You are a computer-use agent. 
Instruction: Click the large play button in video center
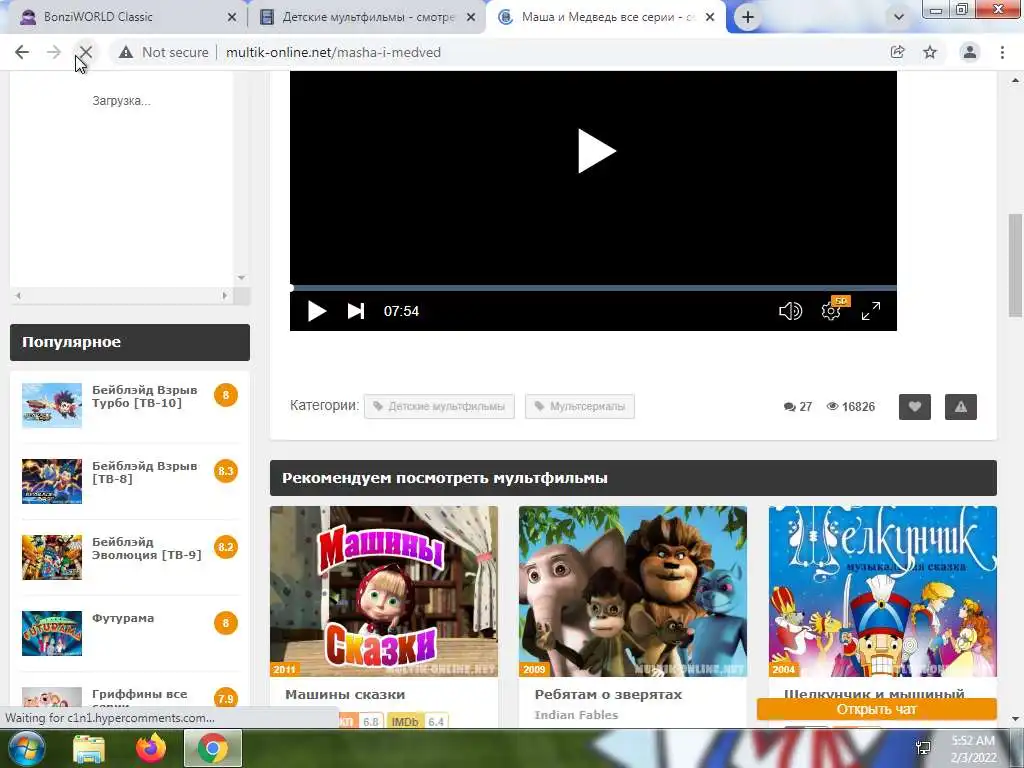click(x=596, y=151)
